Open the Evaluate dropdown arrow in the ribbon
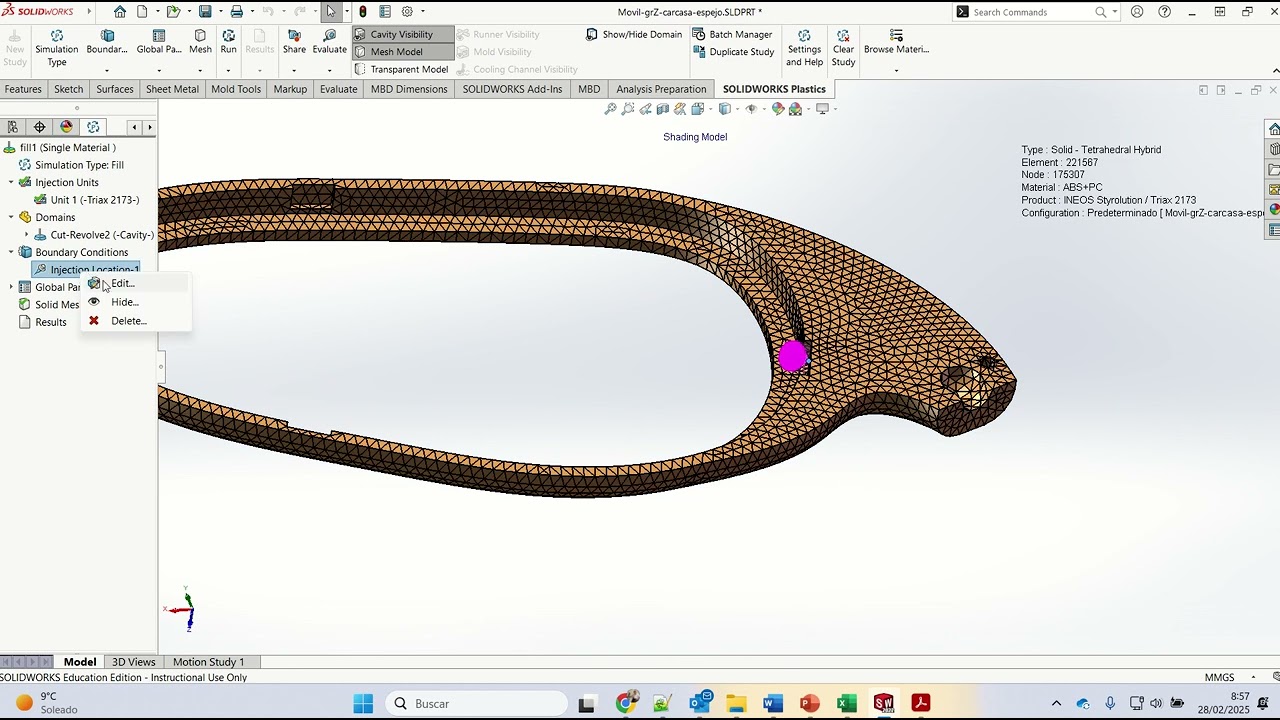1280x720 pixels. tap(329, 71)
